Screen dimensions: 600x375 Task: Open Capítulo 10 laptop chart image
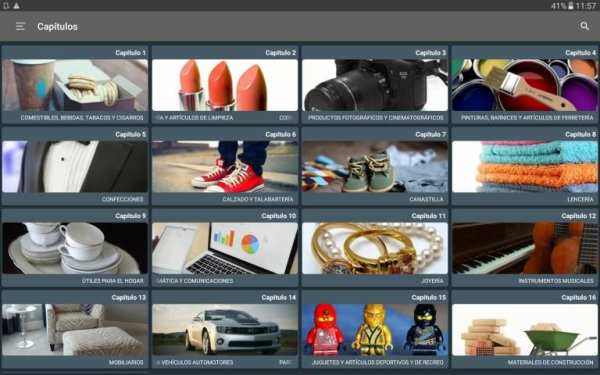point(225,248)
